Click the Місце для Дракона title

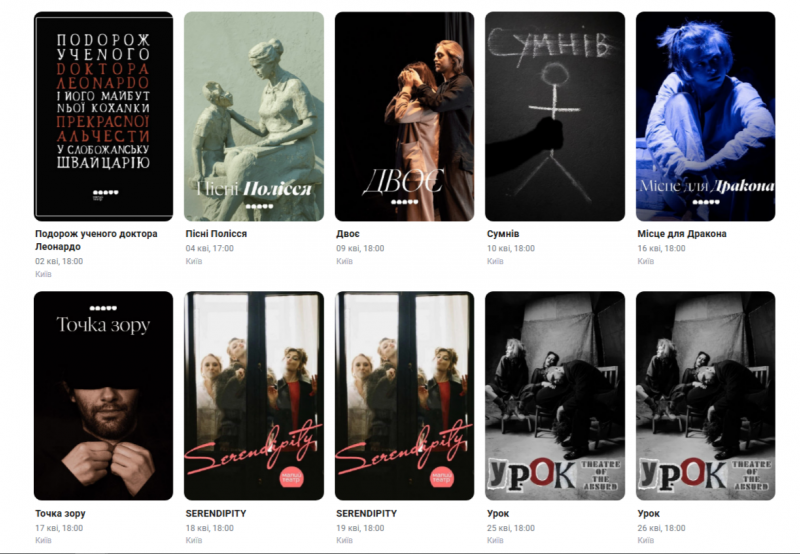682,234
